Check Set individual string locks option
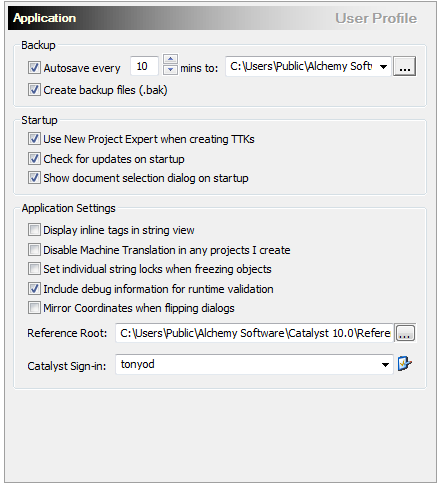Screen dimensions: 442x489 [x=34, y=269]
